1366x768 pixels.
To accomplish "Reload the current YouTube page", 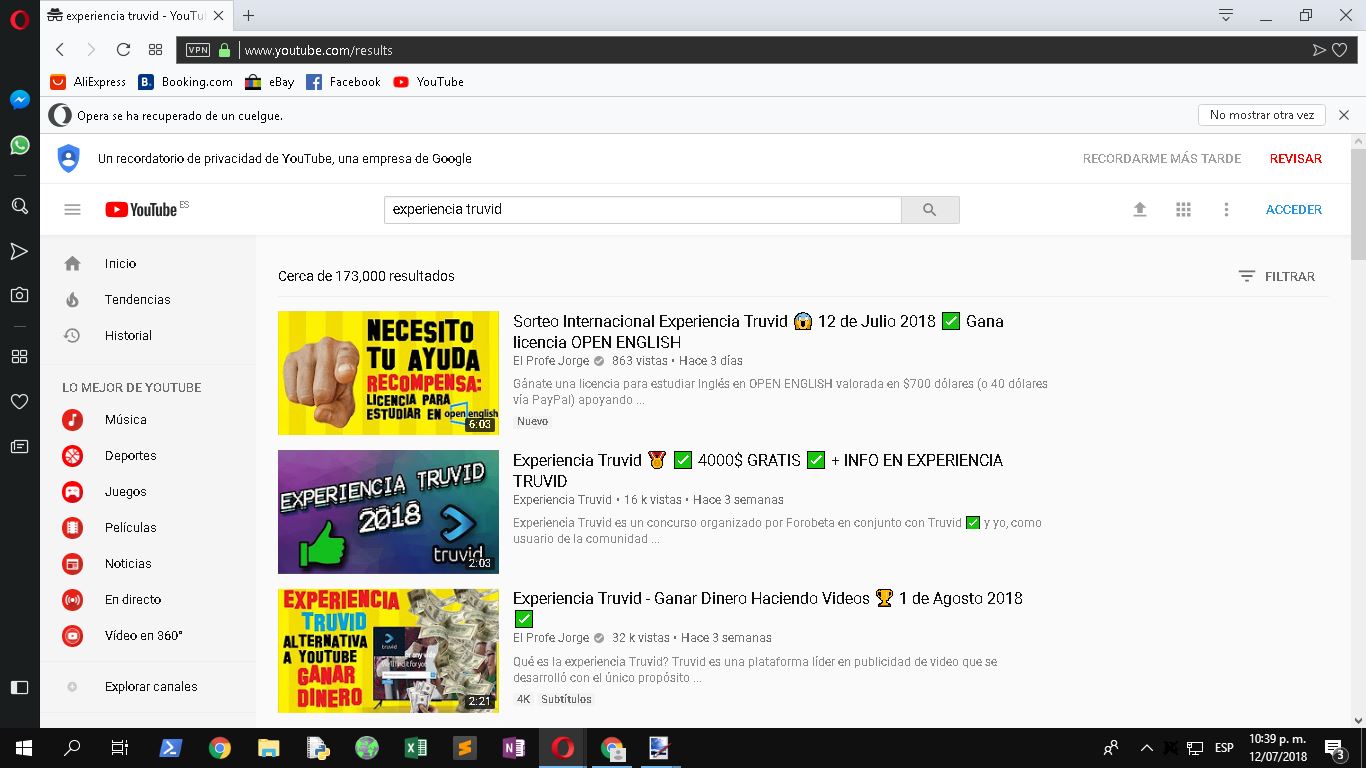I will (x=123, y=50).
